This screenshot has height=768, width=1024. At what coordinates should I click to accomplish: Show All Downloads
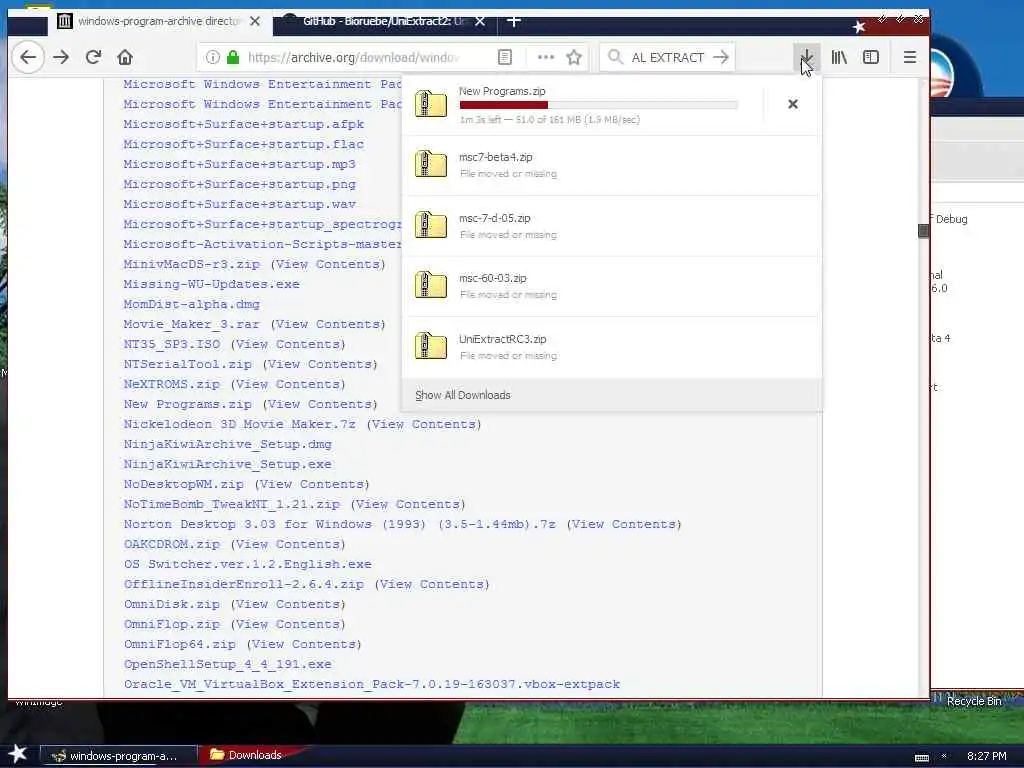(463, 395)
